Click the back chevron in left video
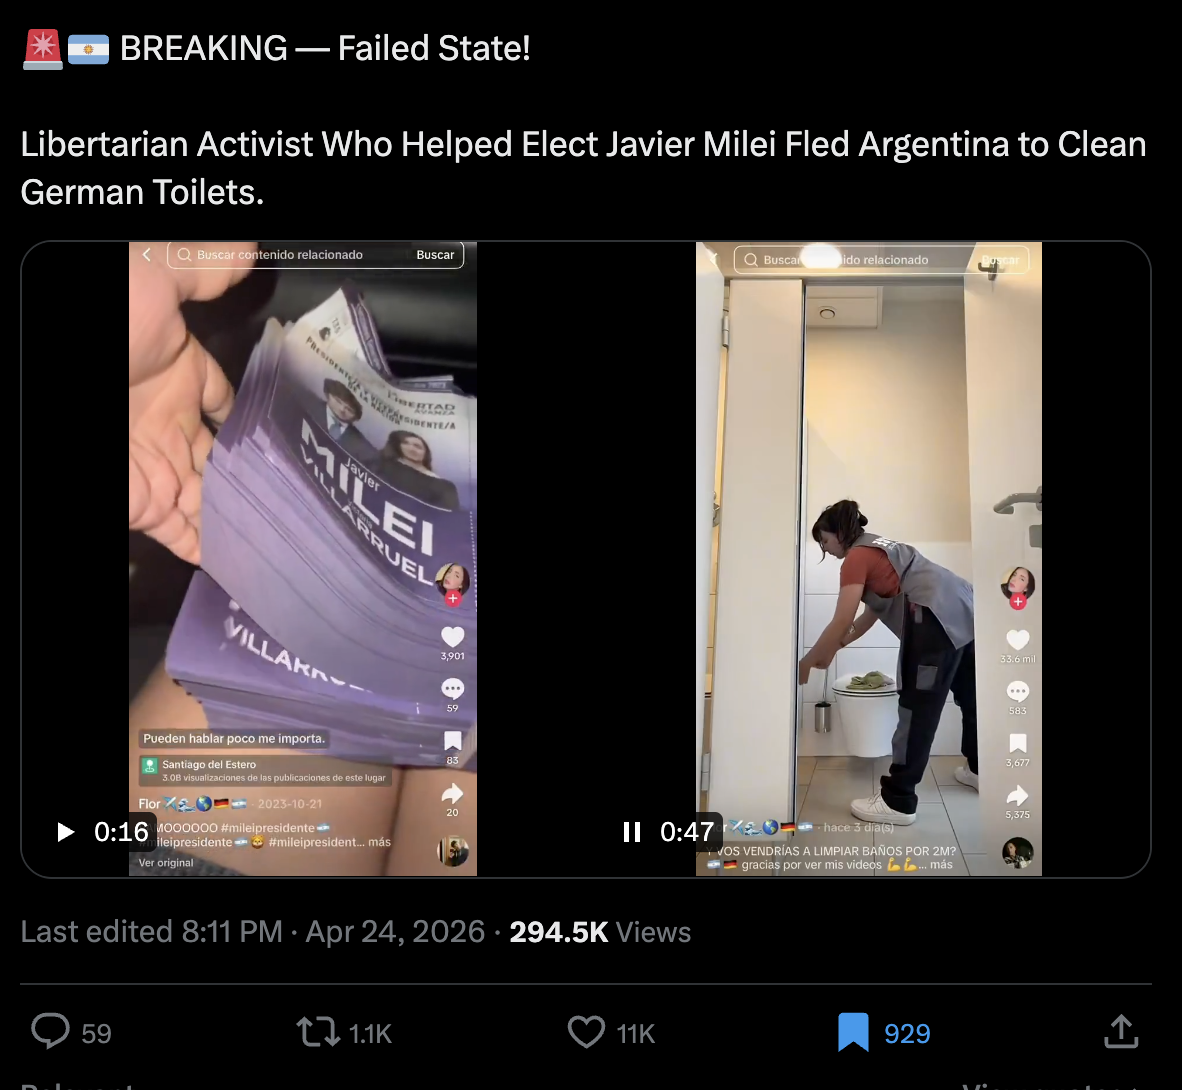The image size is (1182, 1090). click(x=147, y=255)
